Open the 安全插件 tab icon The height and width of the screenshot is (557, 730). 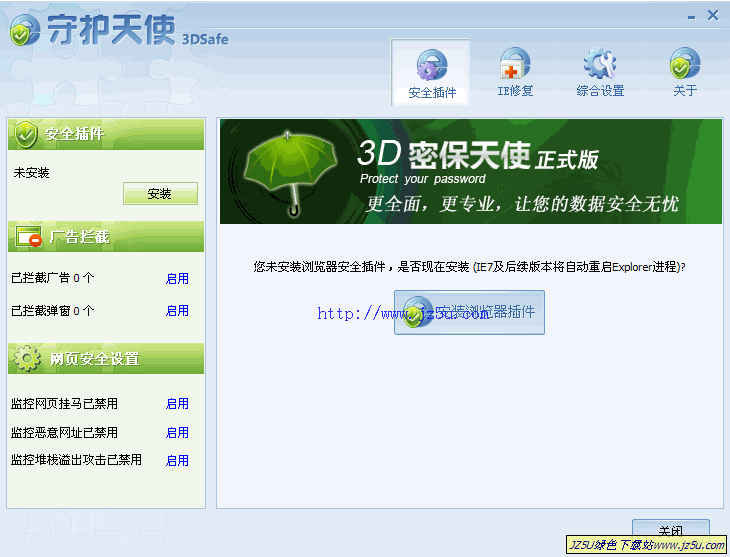tap(432, 65)
